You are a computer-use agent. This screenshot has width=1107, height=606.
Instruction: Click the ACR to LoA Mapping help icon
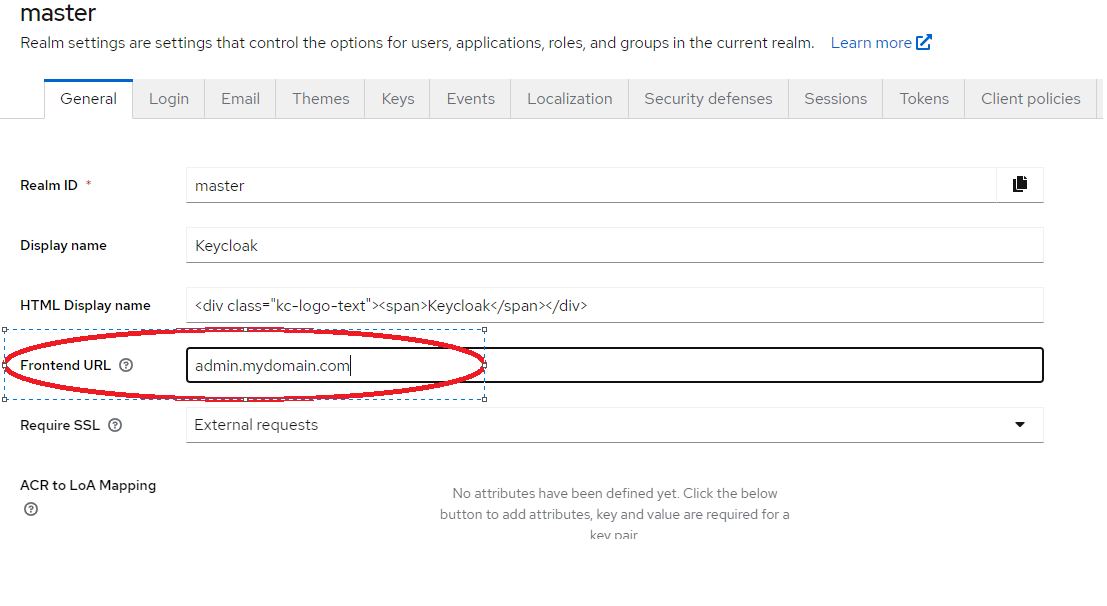tap(30, 509)
